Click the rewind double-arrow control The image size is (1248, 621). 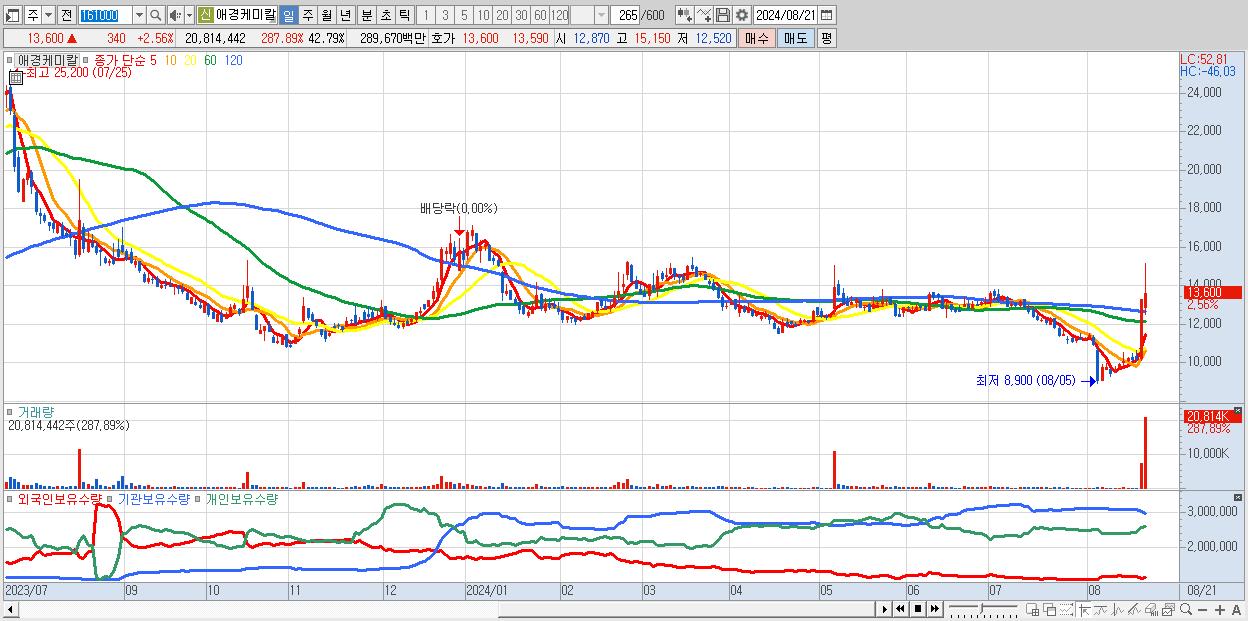point(900,609)
